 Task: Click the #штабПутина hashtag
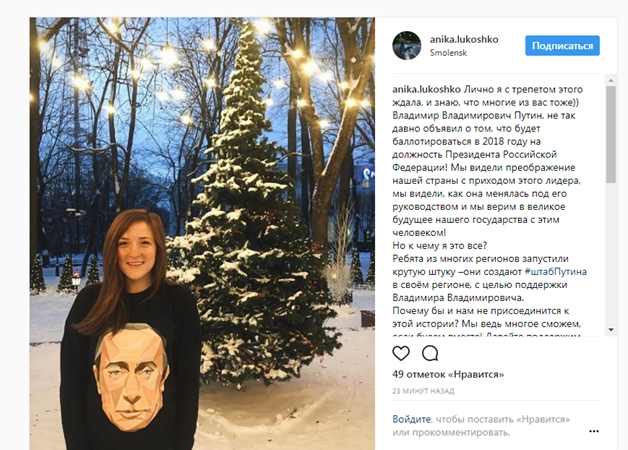556,271
